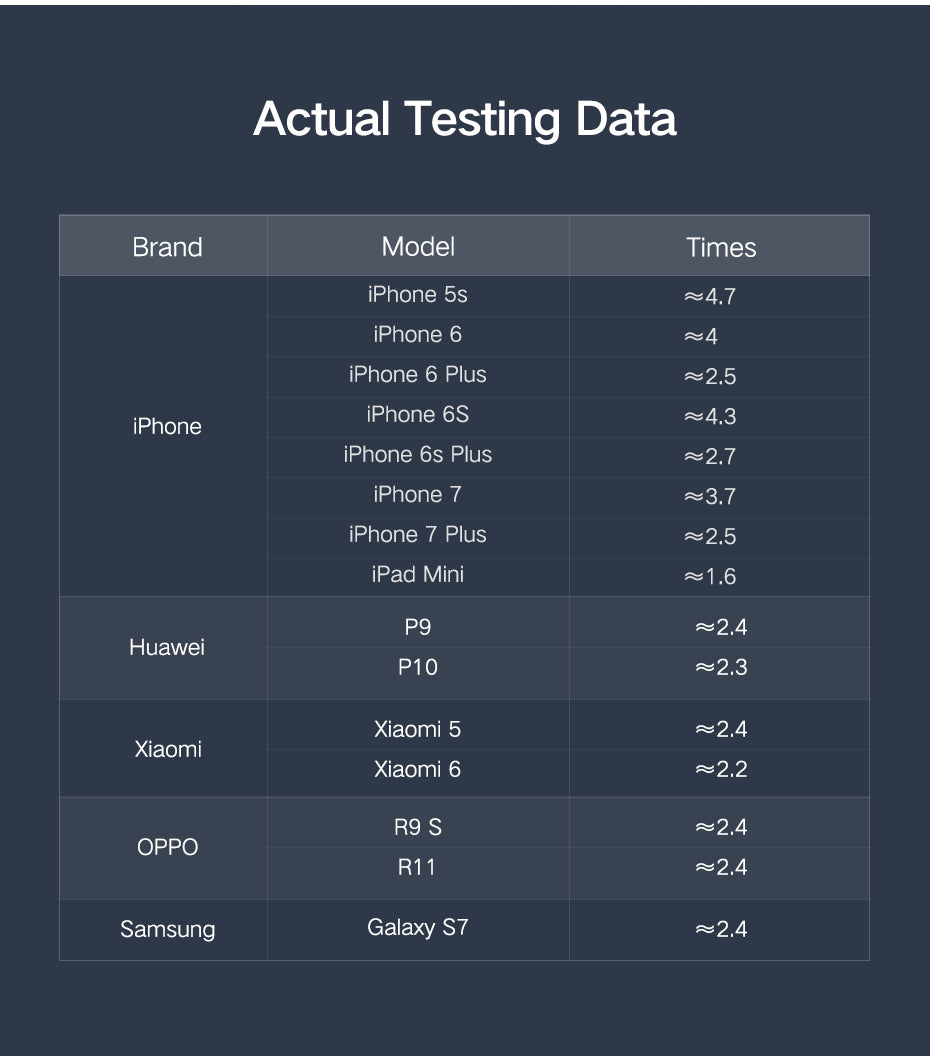The height and width of the screenshot is (1056, 930).
Task: Select the R9 S model cell
Action: pos(418,827)
